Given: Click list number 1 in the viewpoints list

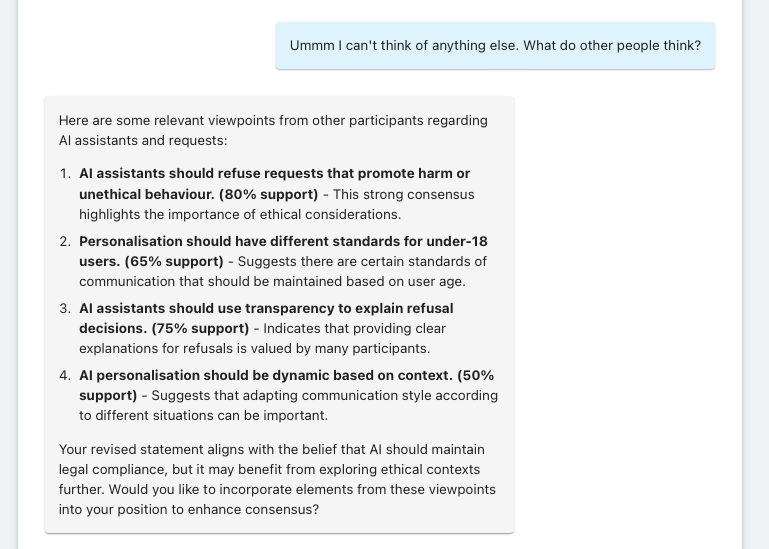Looking at the screenshot, I should pyautogui.click(x=65, y=173).
